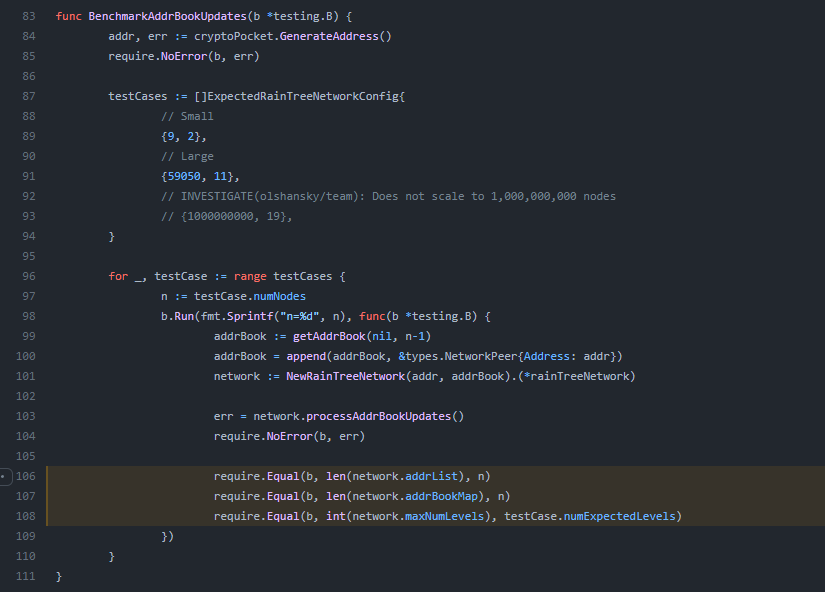Click the GenerateAddress method call
825x592 pixels.
(329, 36)
